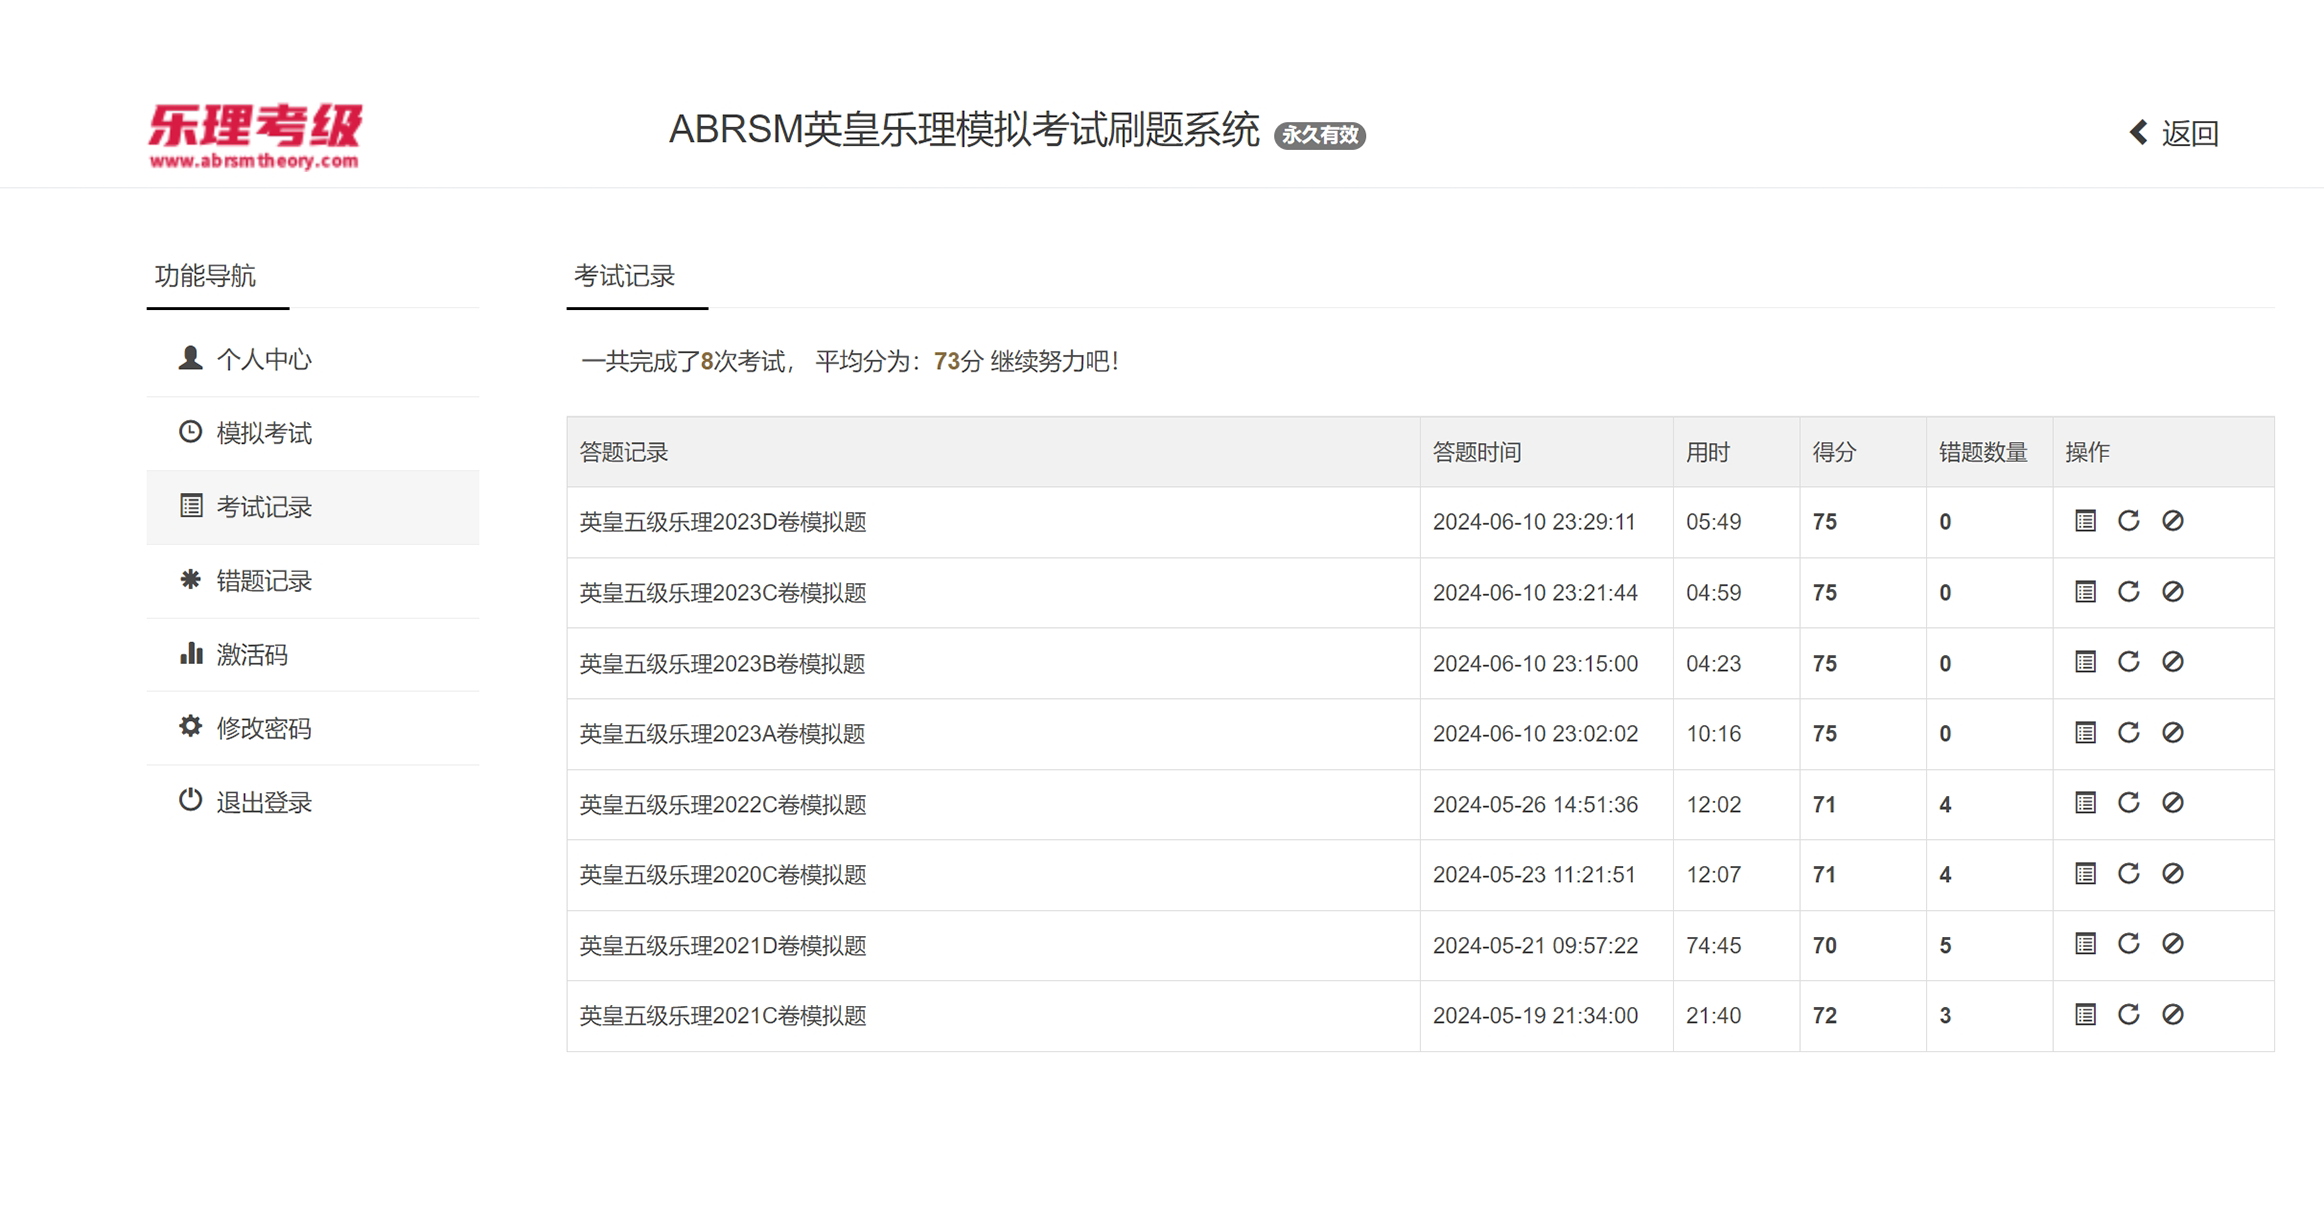
Task: Click the text 英皇五级乐理2022C卷模拟题
Action: [723, 805]
